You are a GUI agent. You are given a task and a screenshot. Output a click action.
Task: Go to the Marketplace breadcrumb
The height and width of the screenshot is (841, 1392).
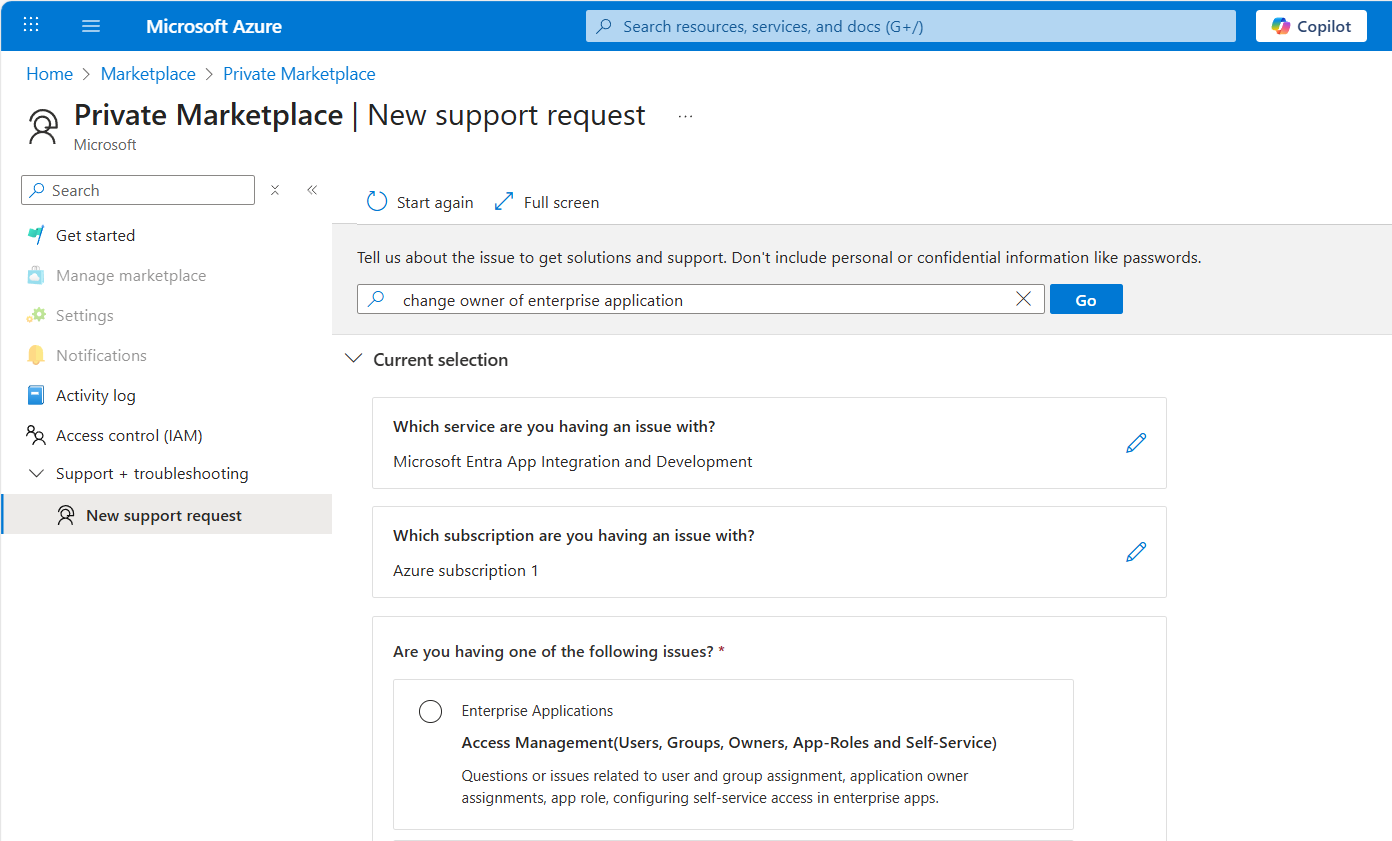(x=148, y=74)
